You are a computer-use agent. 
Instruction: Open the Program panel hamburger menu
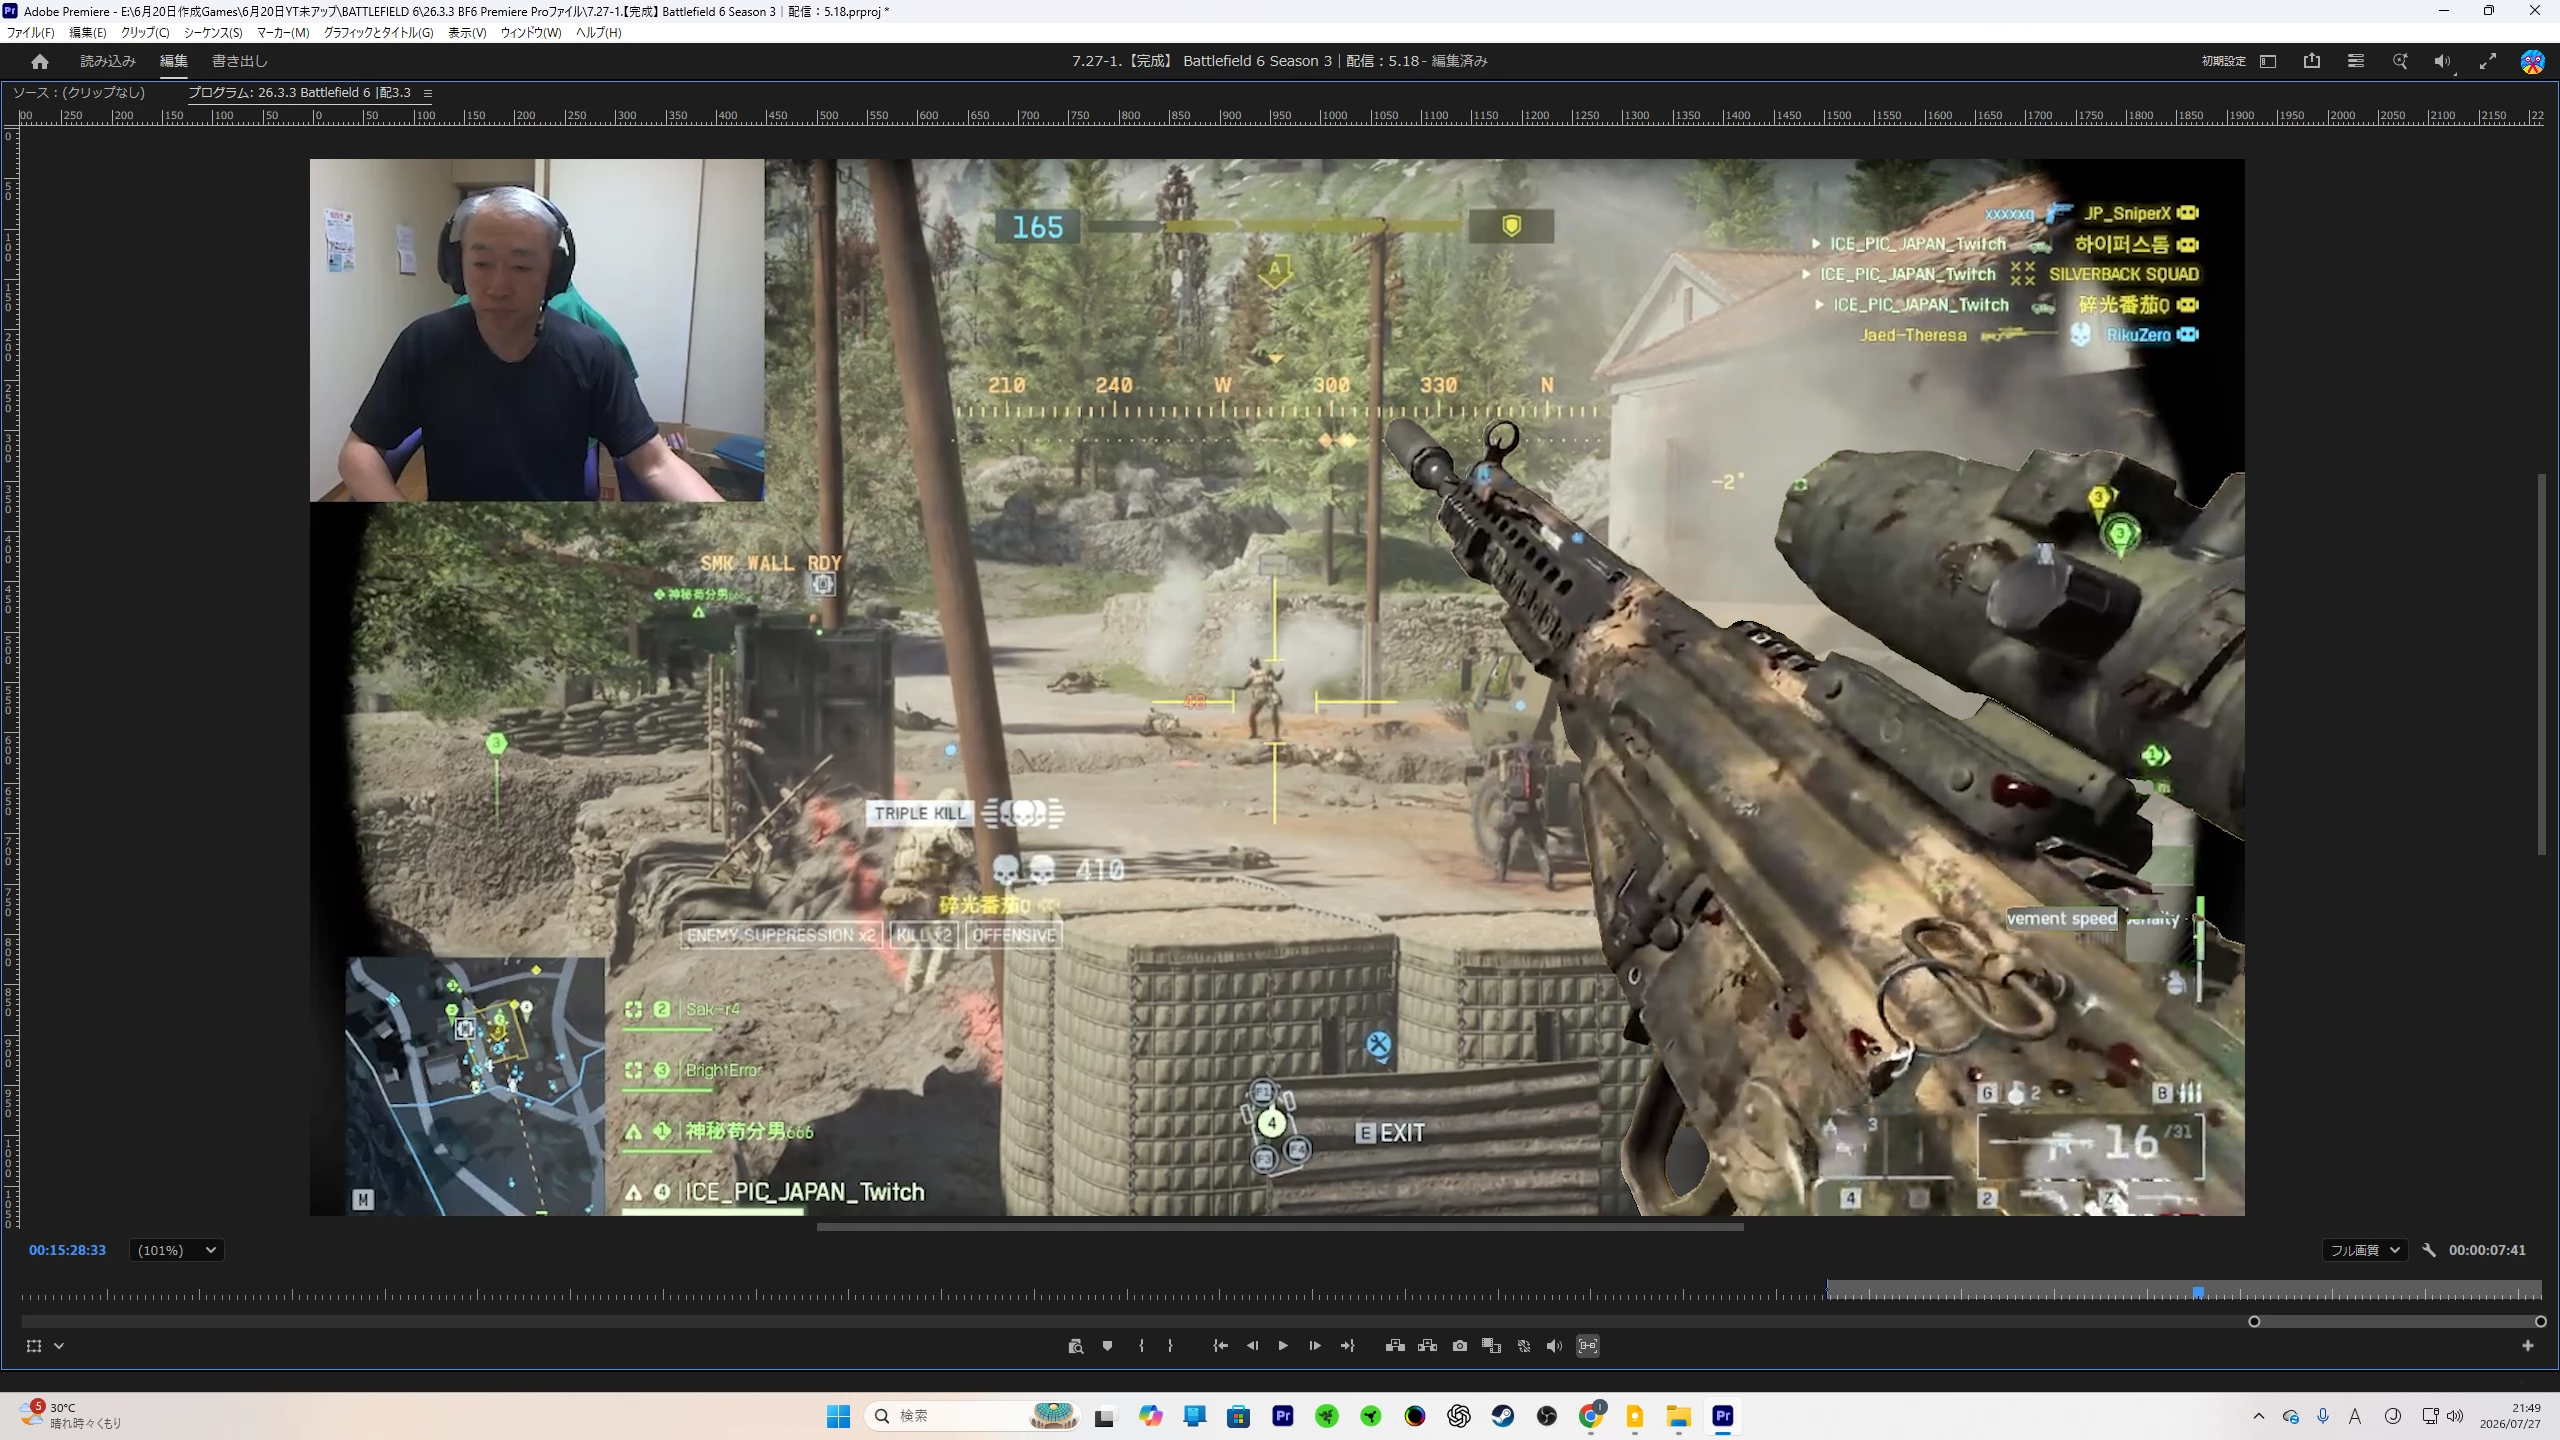click(x=428, y=93)
